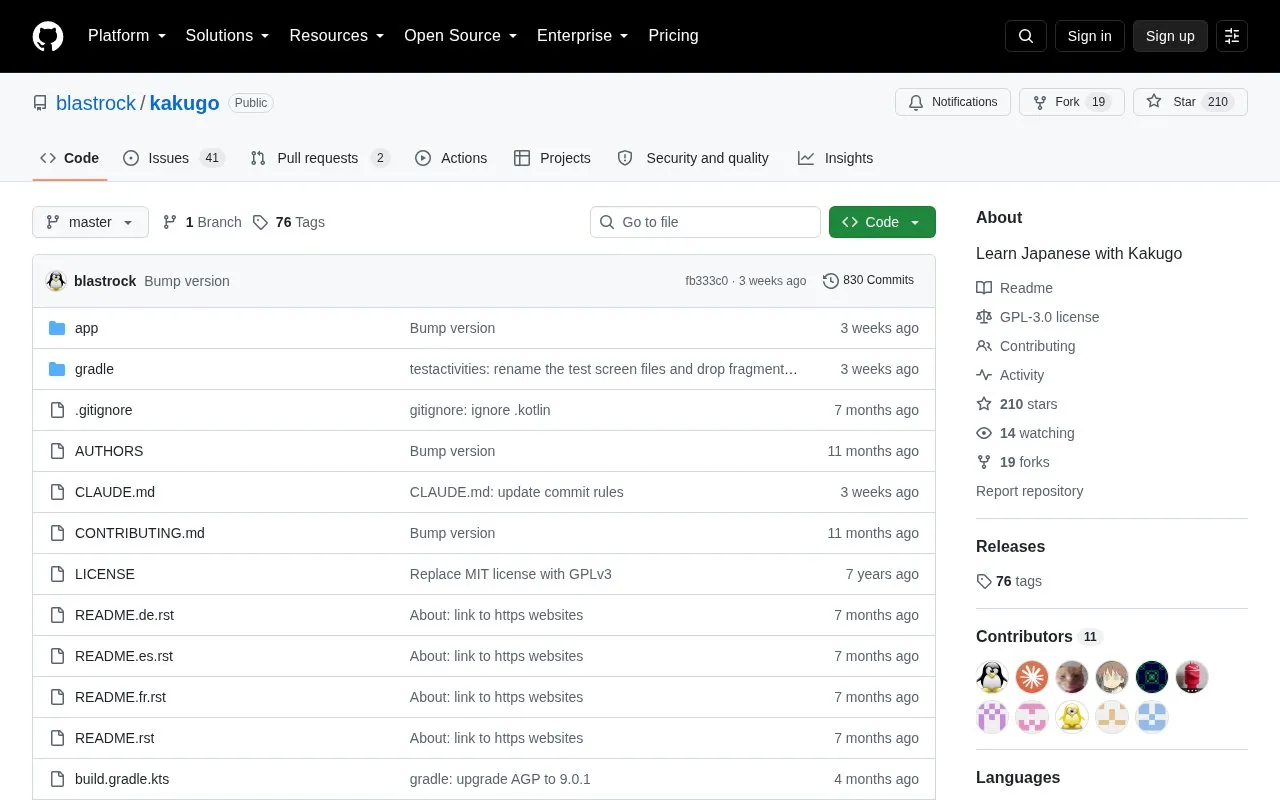View the 830 Commits history
Screen dimensions: 1280x800
(868, 280)
